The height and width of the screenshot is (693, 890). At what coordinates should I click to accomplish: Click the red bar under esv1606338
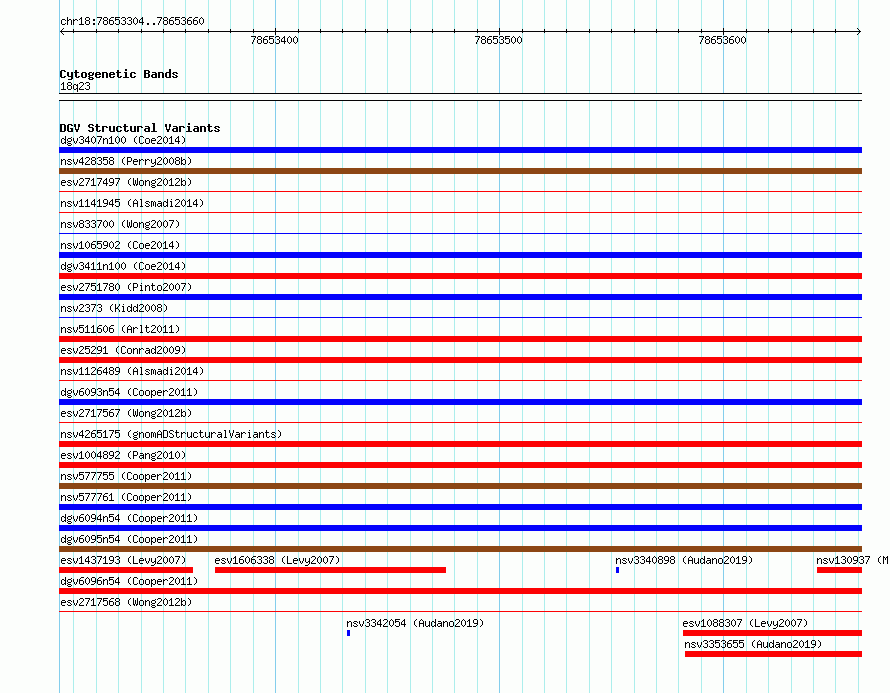click(330, 570)
